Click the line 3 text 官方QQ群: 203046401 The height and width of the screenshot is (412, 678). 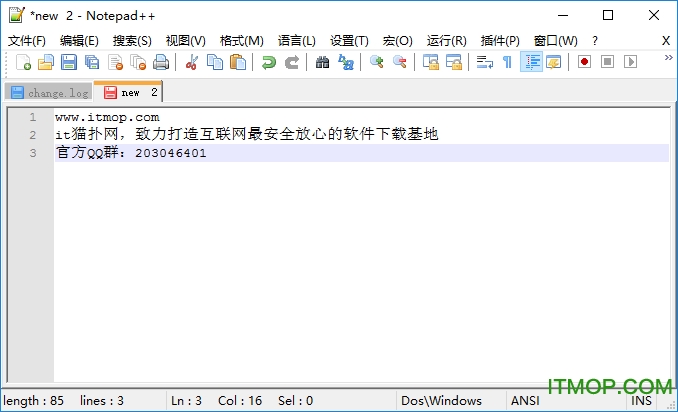coord(131,153)
